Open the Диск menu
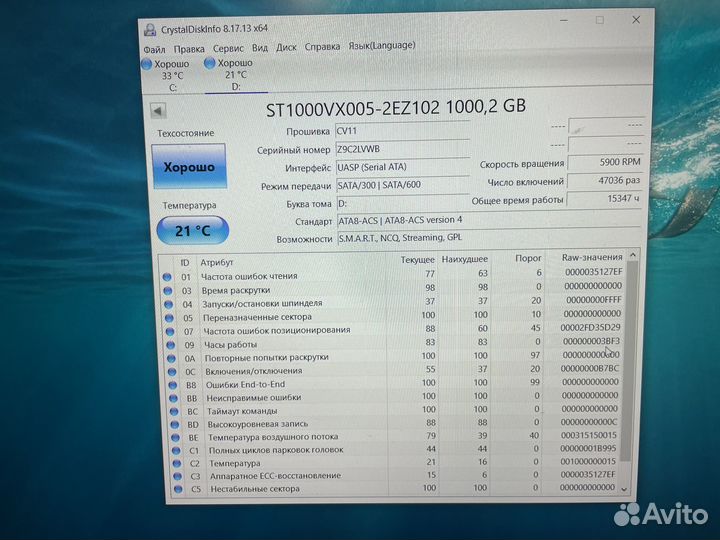 pyautogui.click(x=286, y=47)
